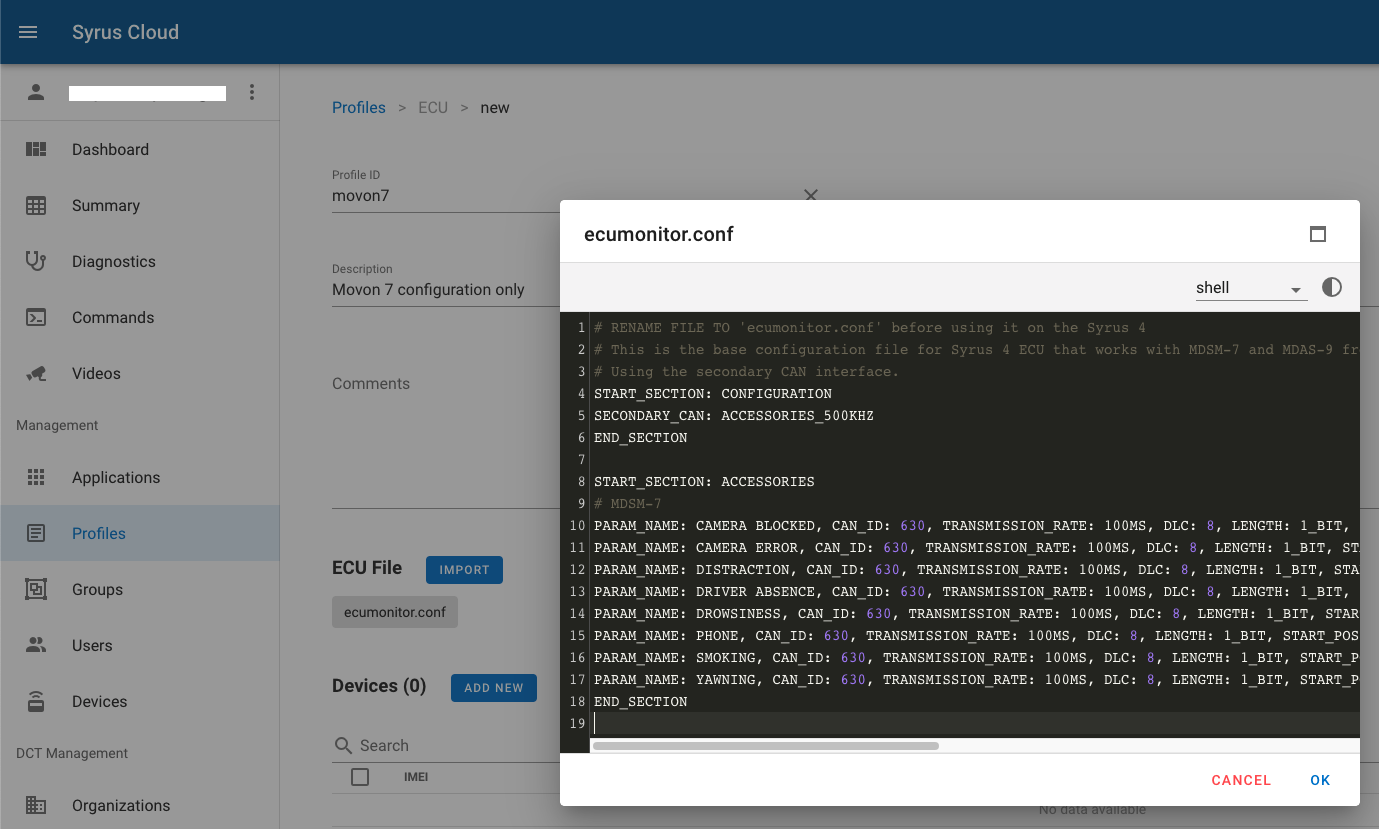This screenshot has height=829, width=1379.
Task: Click the ECU breadcrumb item
Action: pos(433,107)
